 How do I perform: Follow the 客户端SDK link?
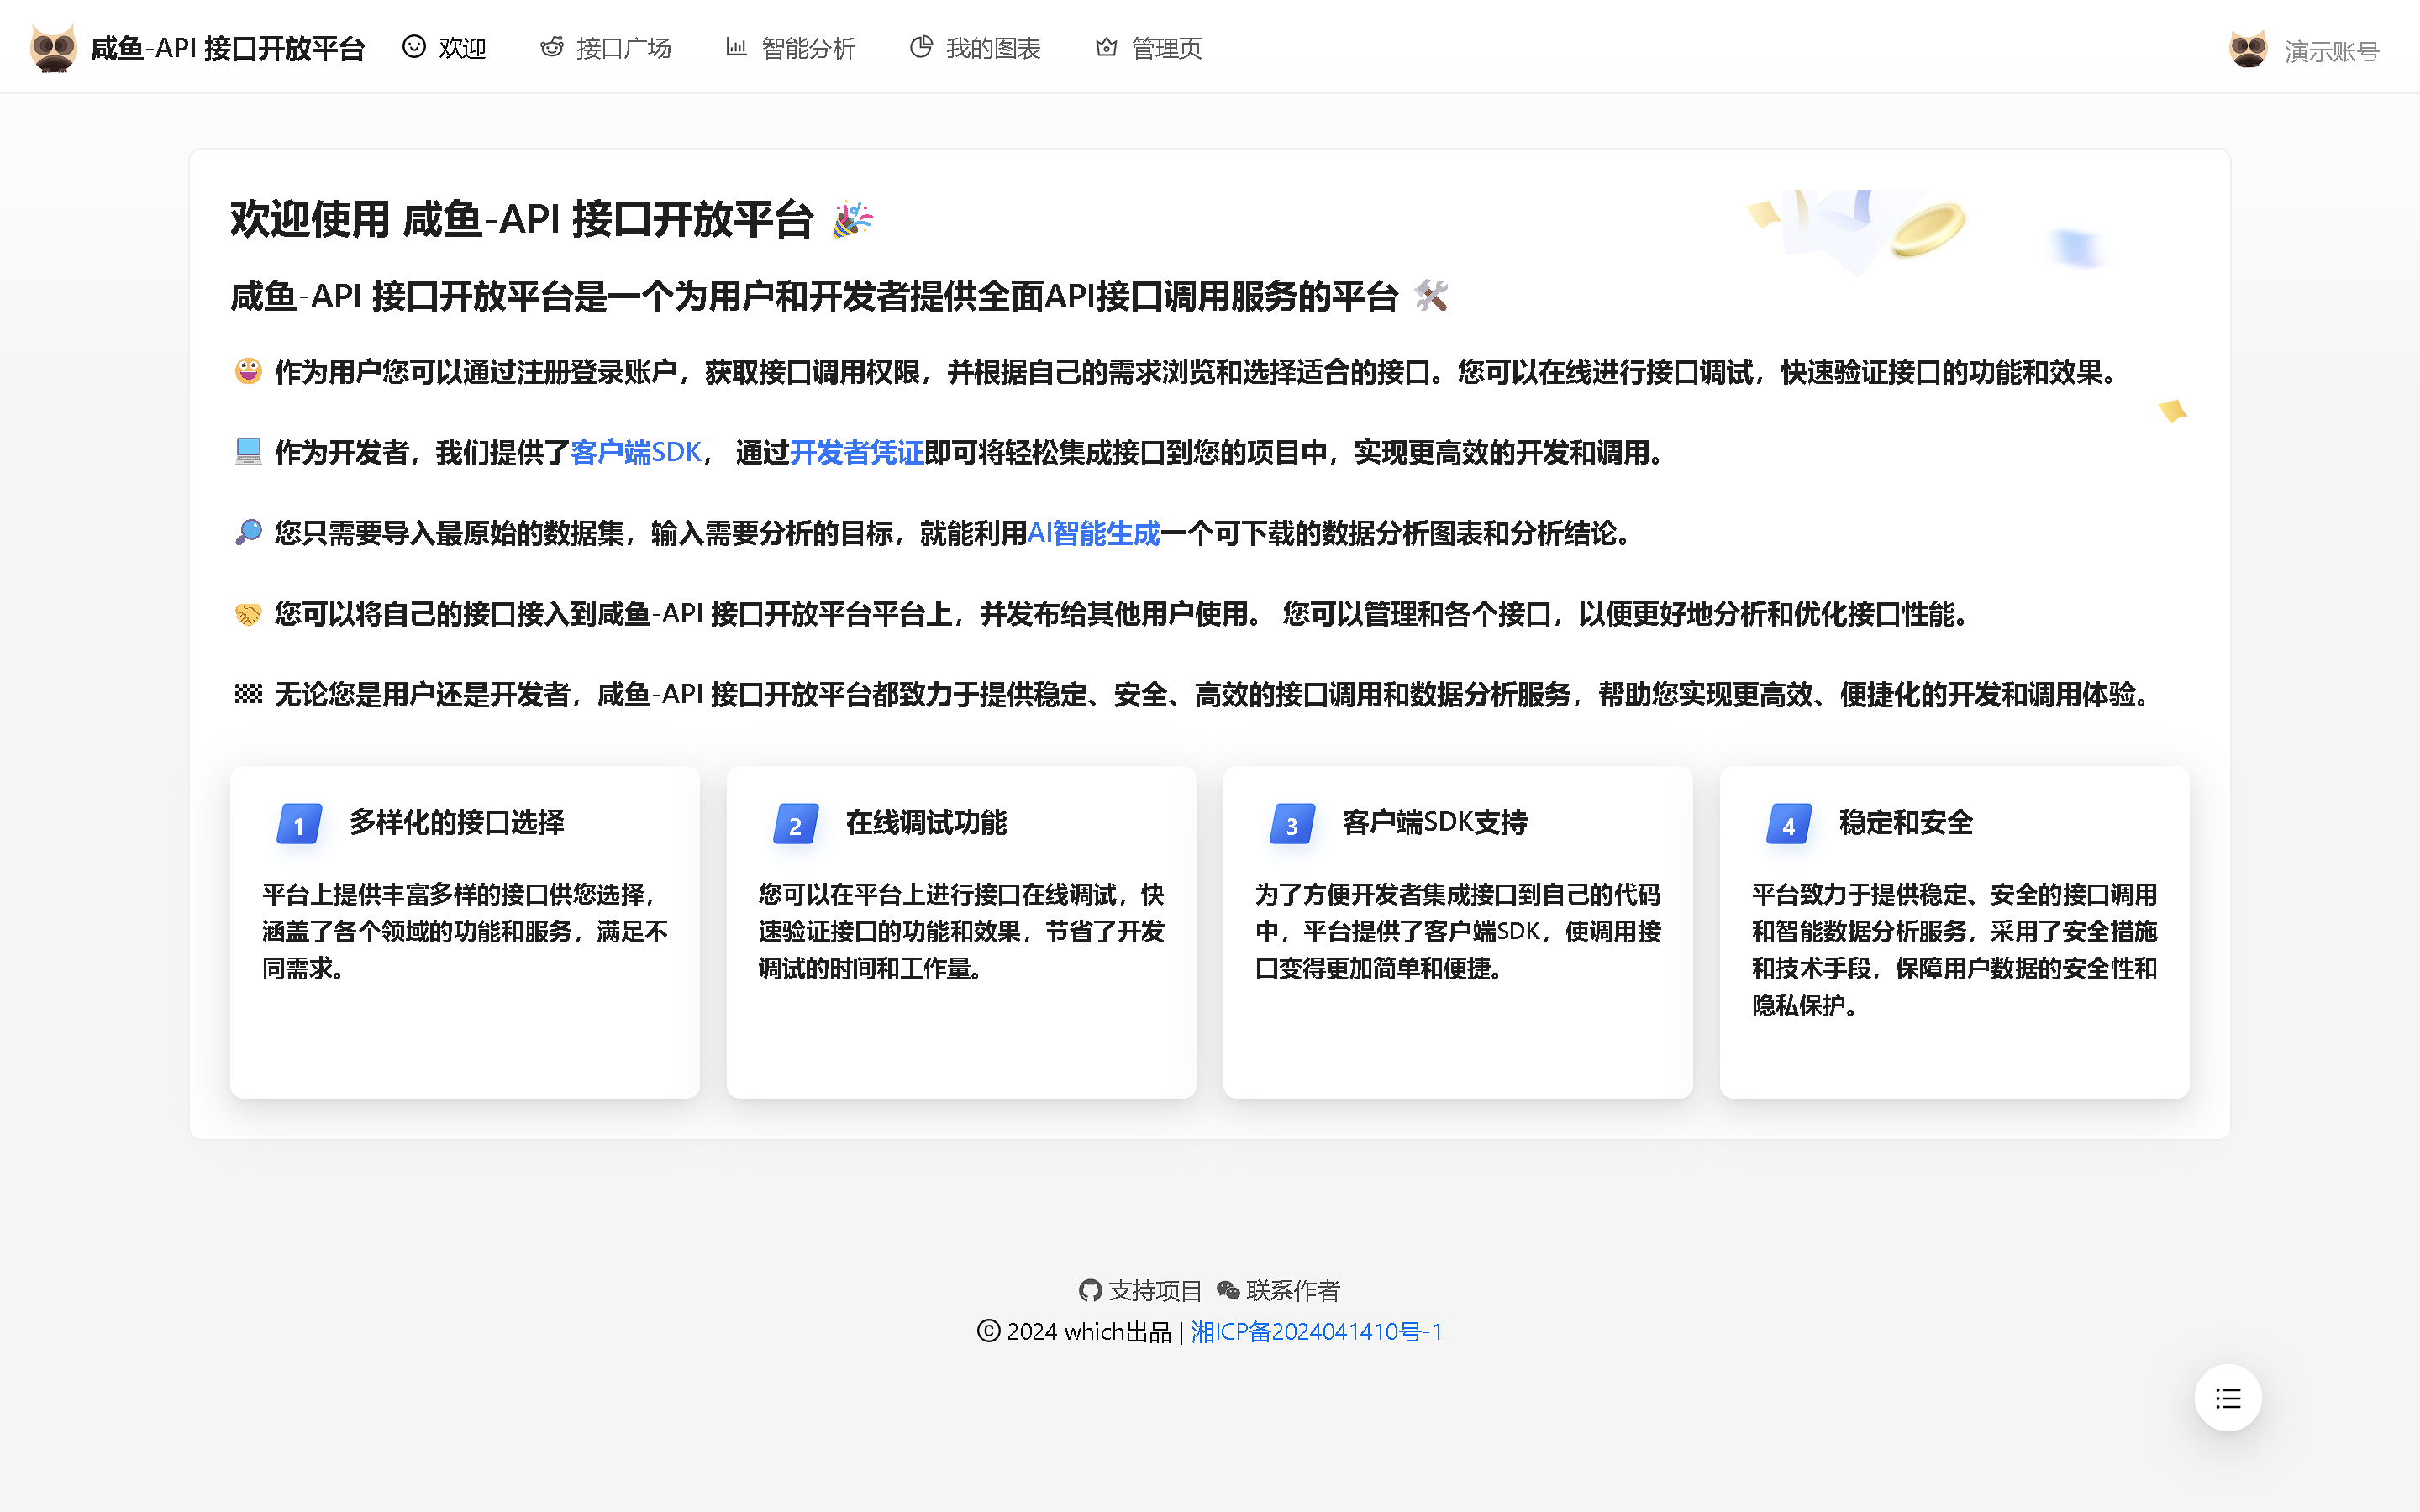tap(636, 452)
